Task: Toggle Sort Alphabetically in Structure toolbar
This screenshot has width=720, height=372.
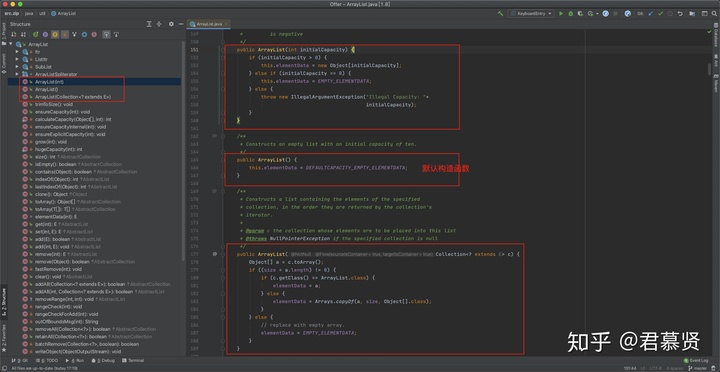Action: [23, 34]
